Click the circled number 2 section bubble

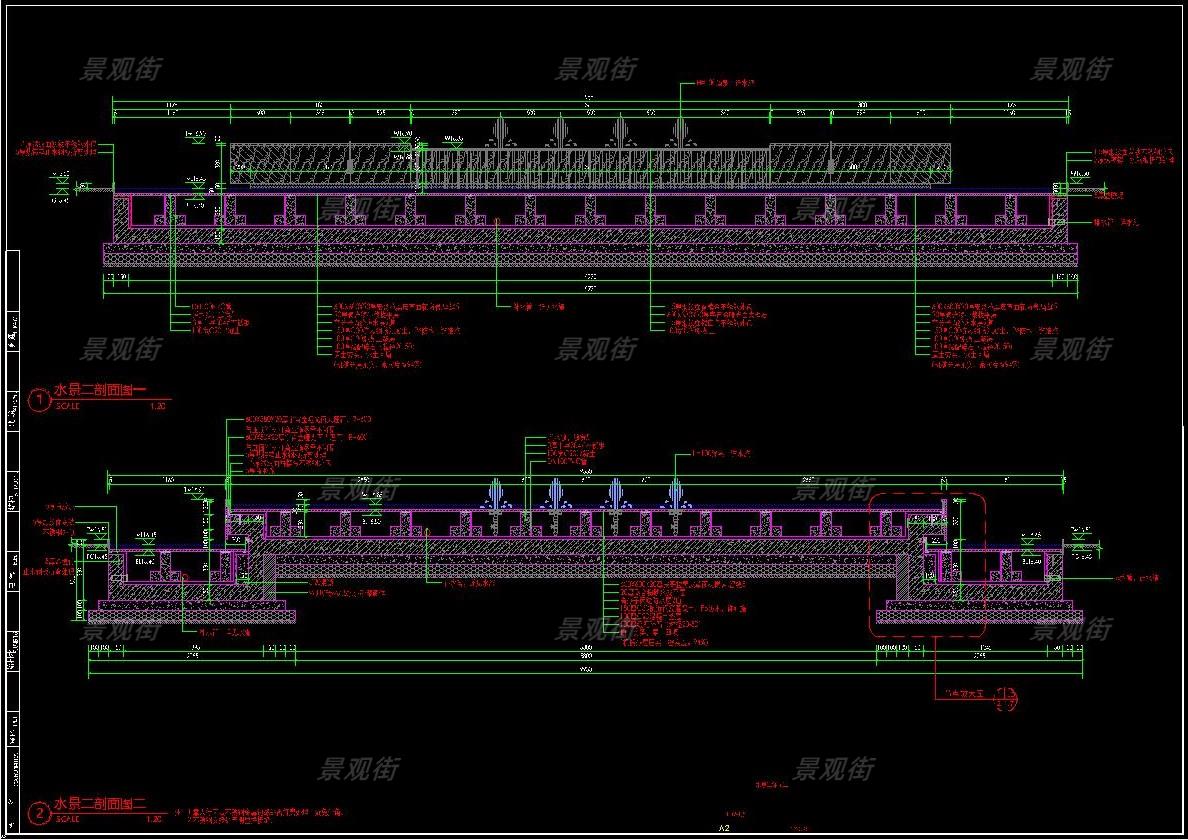(x=38, y=813)
